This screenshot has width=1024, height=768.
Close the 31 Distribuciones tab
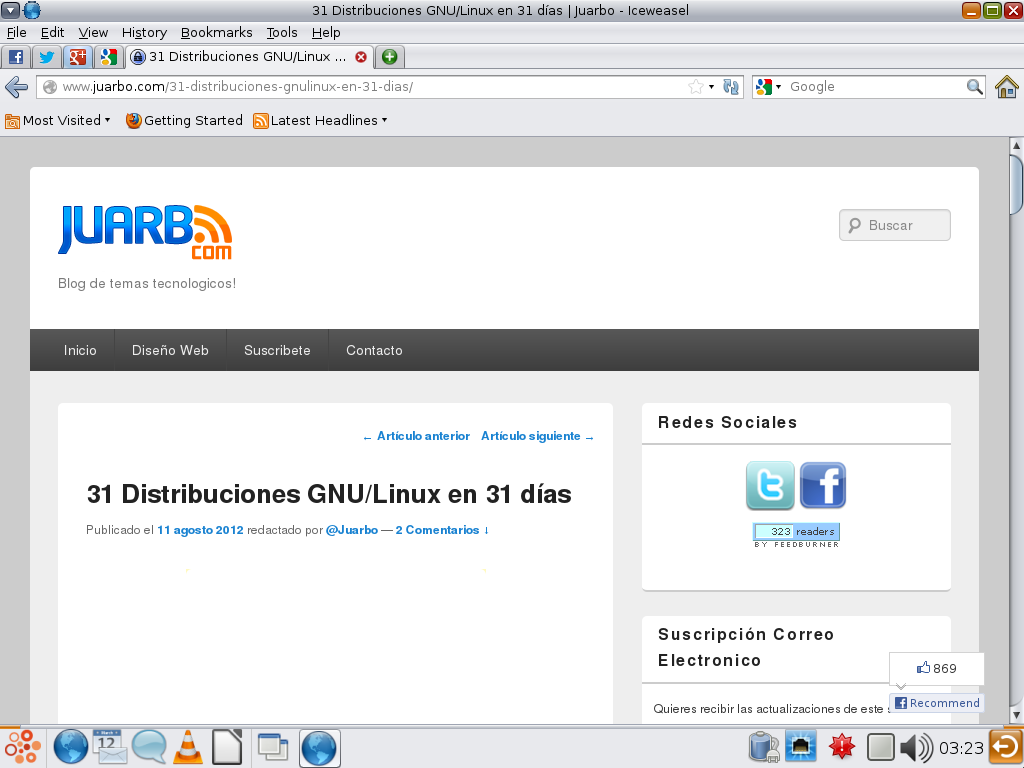pos(360,57)
